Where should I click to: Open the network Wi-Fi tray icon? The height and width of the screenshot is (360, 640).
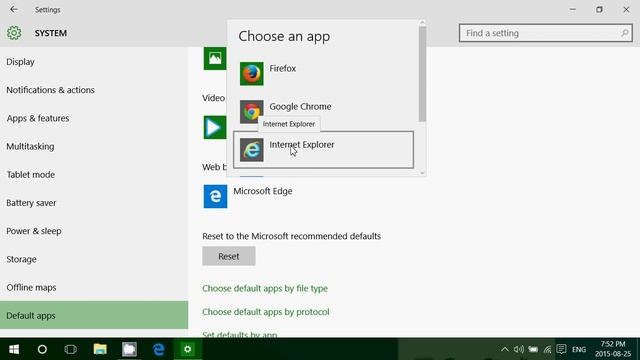[547, 349]
